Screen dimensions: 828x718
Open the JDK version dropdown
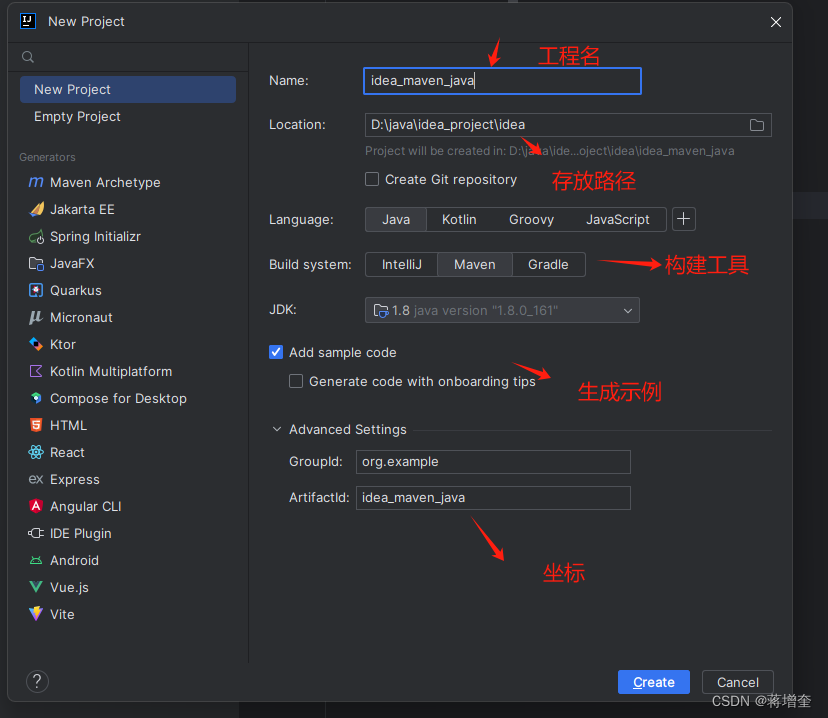click(x=502, y=310)
